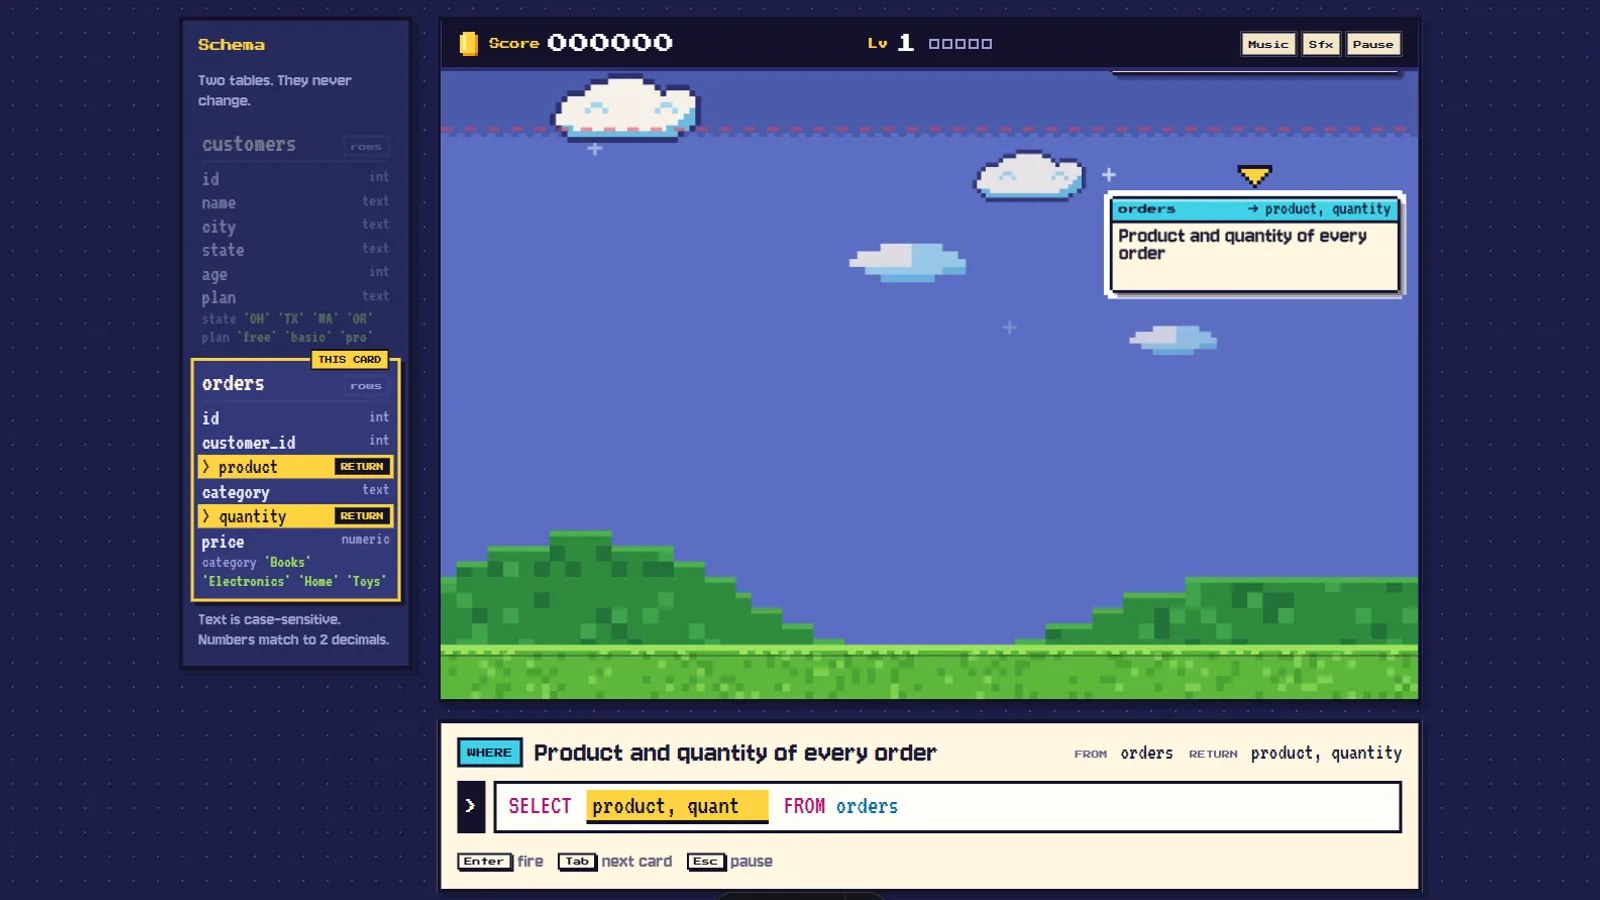Viewport: 1600px width, 900px height.
Task: Click the 'Electronics' category value hint
Action: pyautogui.click(x=246, y=581)
